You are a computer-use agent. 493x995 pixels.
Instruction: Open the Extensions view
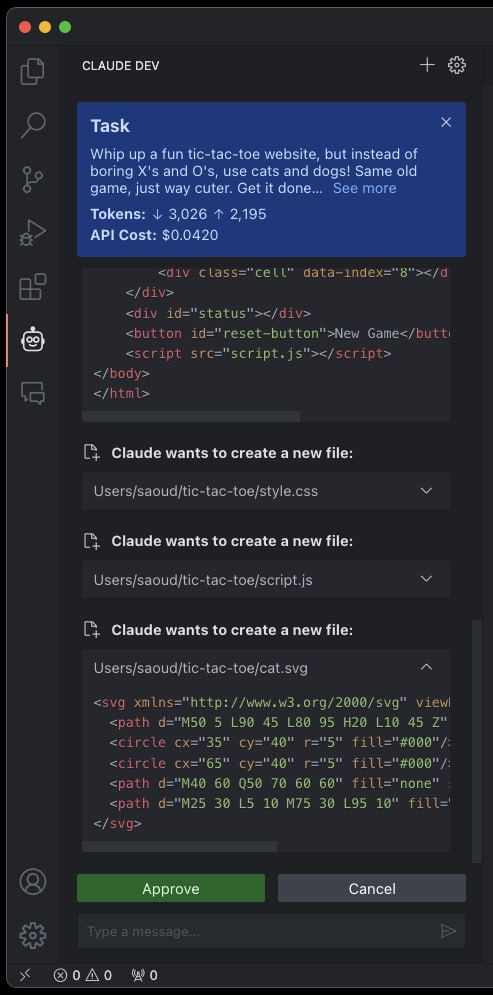point(32,287)
